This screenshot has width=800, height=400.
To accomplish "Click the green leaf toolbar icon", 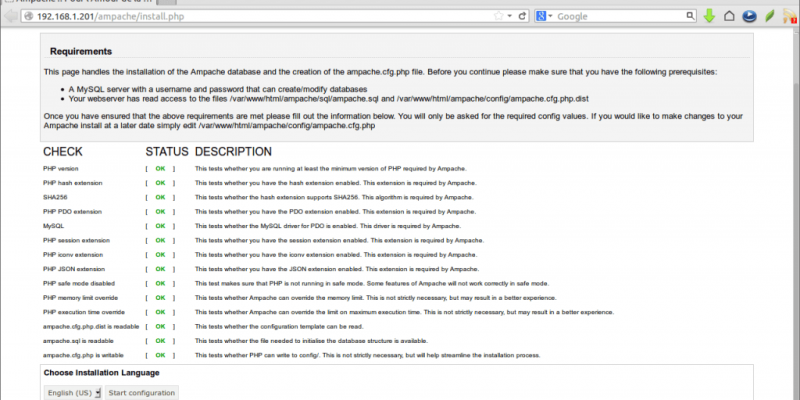I will click(x=770, y=16).
